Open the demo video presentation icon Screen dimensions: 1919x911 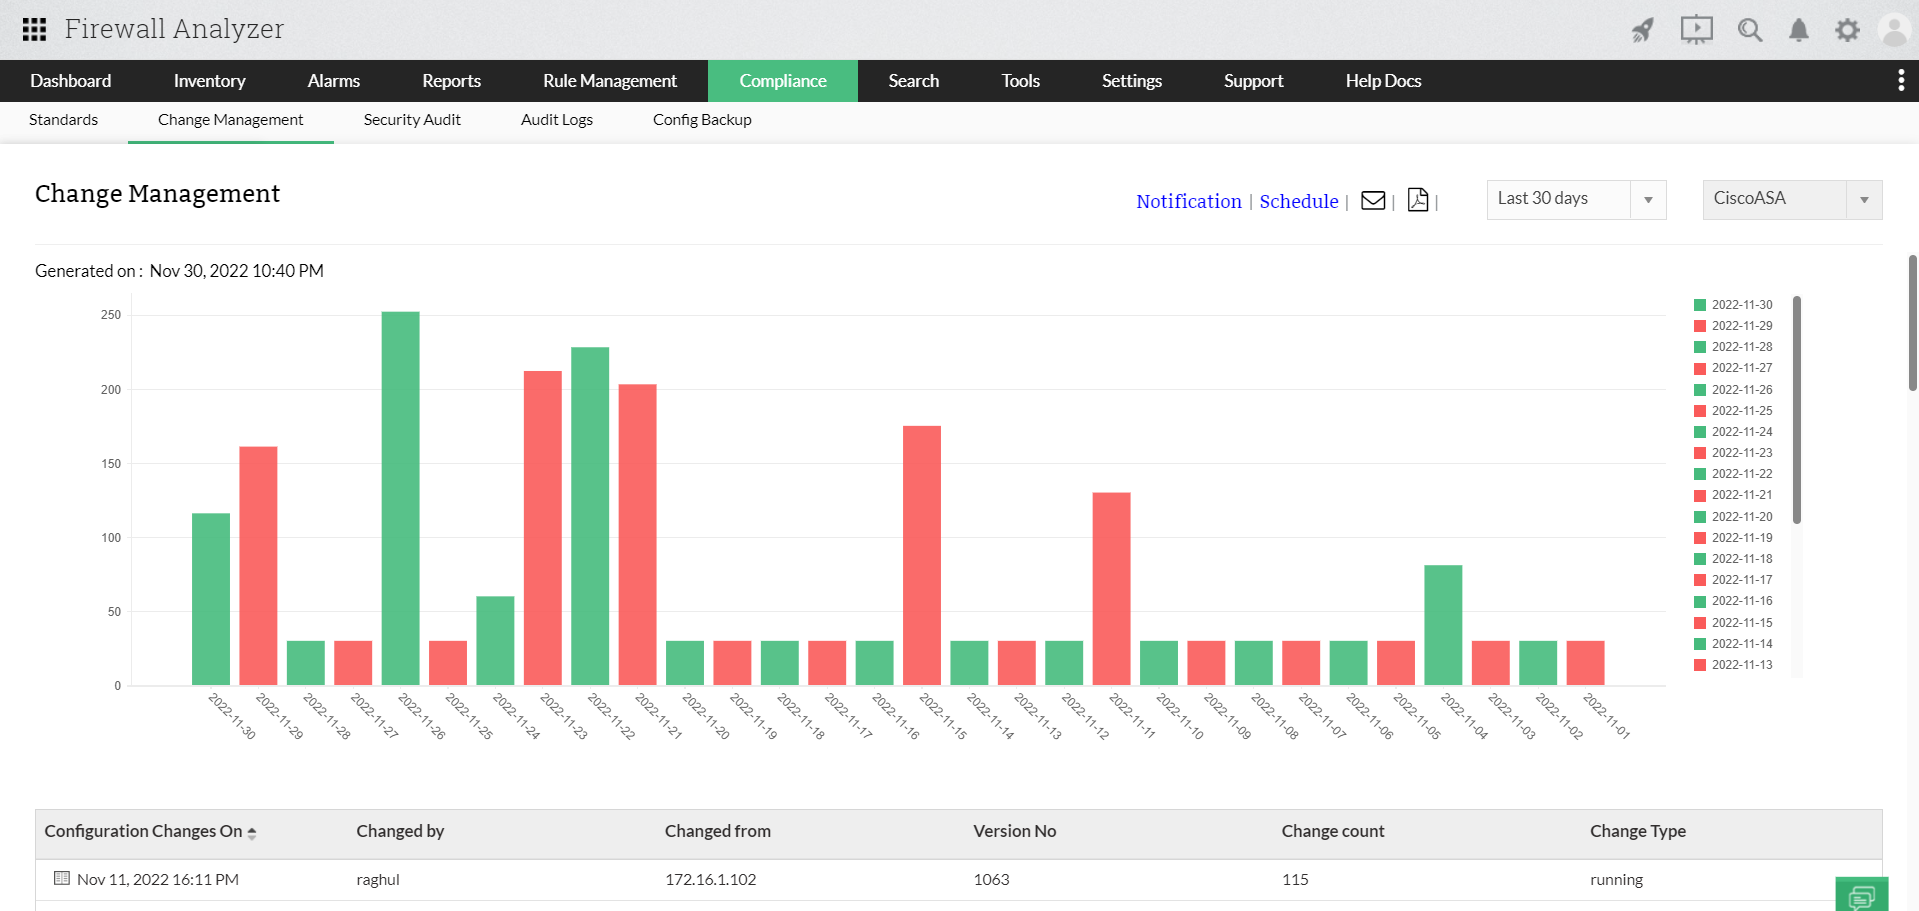pos(1695,30)
